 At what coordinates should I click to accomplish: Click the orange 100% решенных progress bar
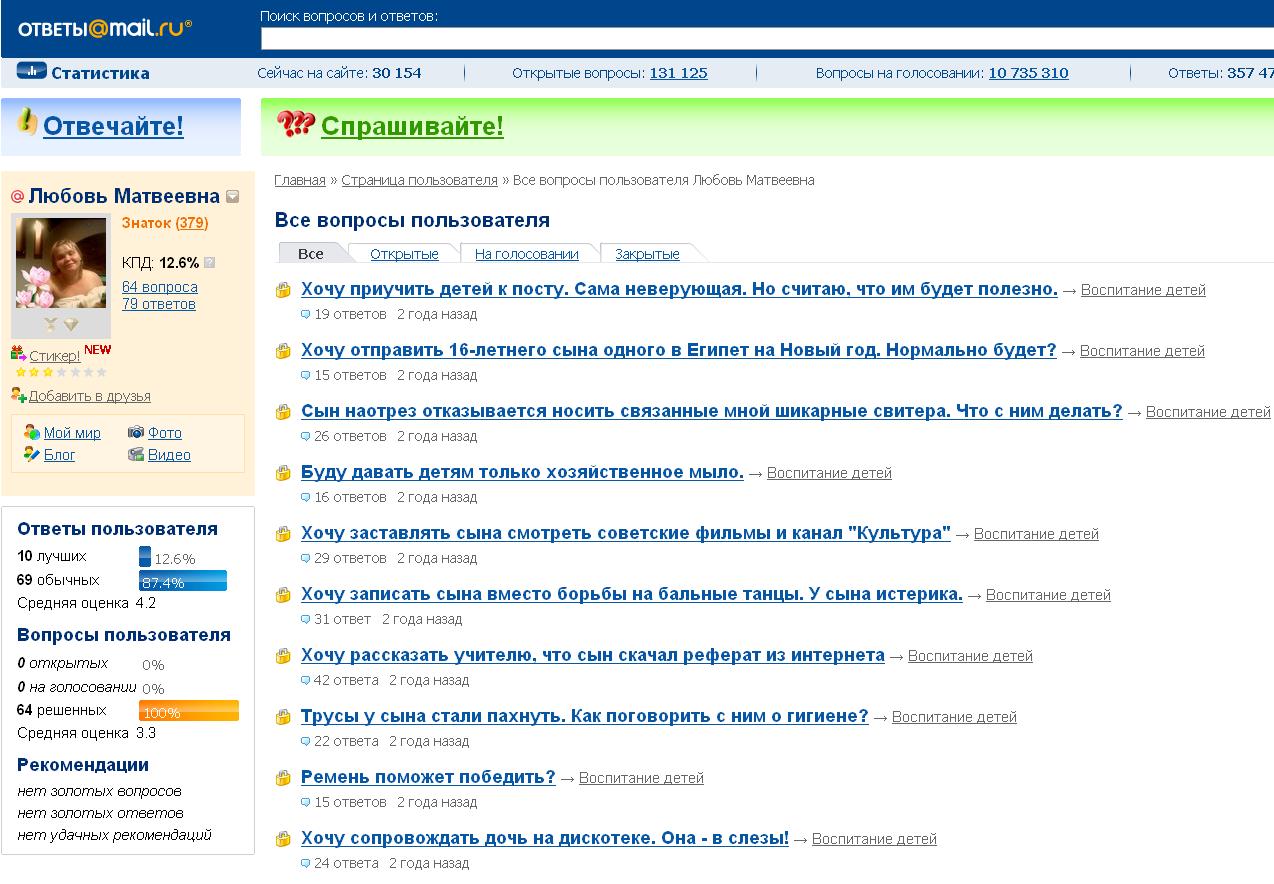(x=189, y=711)
